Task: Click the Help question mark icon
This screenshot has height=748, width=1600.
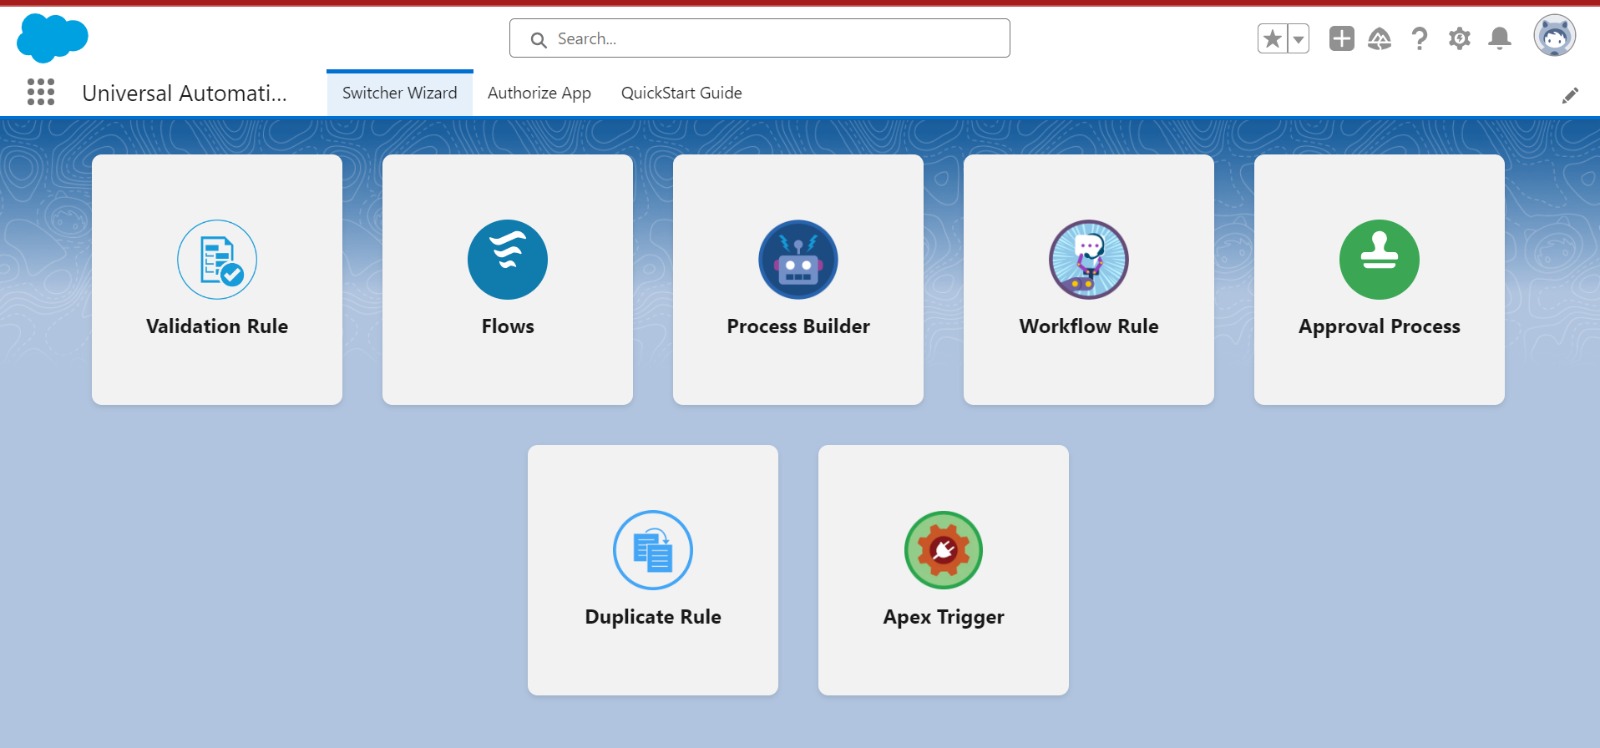Action: pos(1419,39)
